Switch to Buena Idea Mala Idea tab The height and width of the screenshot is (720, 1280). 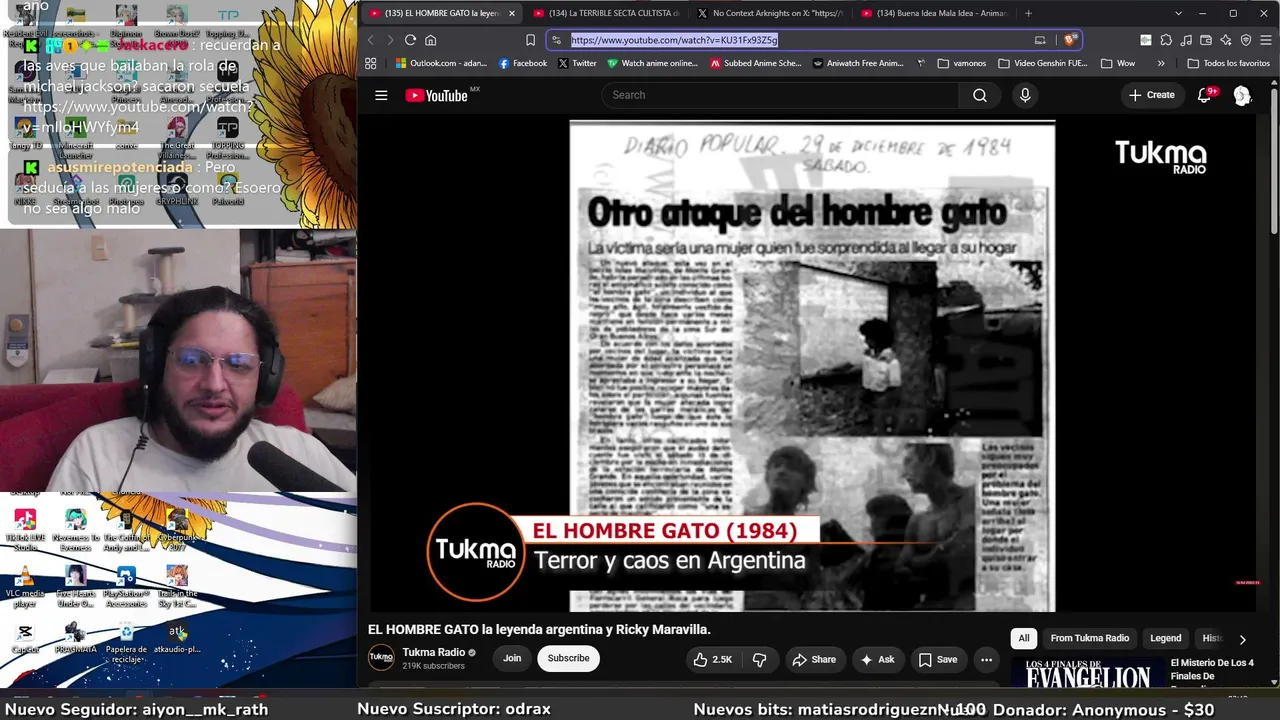tap(934, 13)
